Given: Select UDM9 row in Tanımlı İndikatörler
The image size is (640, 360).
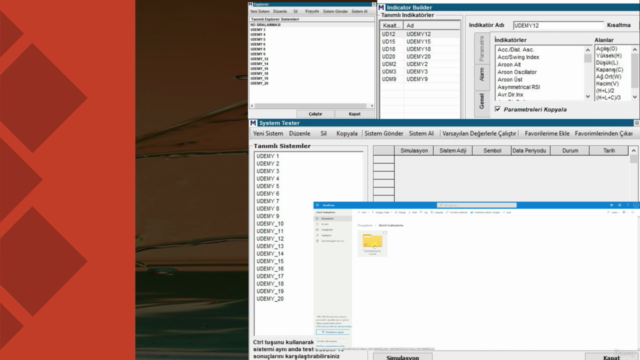Looking at the screenshot, I should [420, 79].
